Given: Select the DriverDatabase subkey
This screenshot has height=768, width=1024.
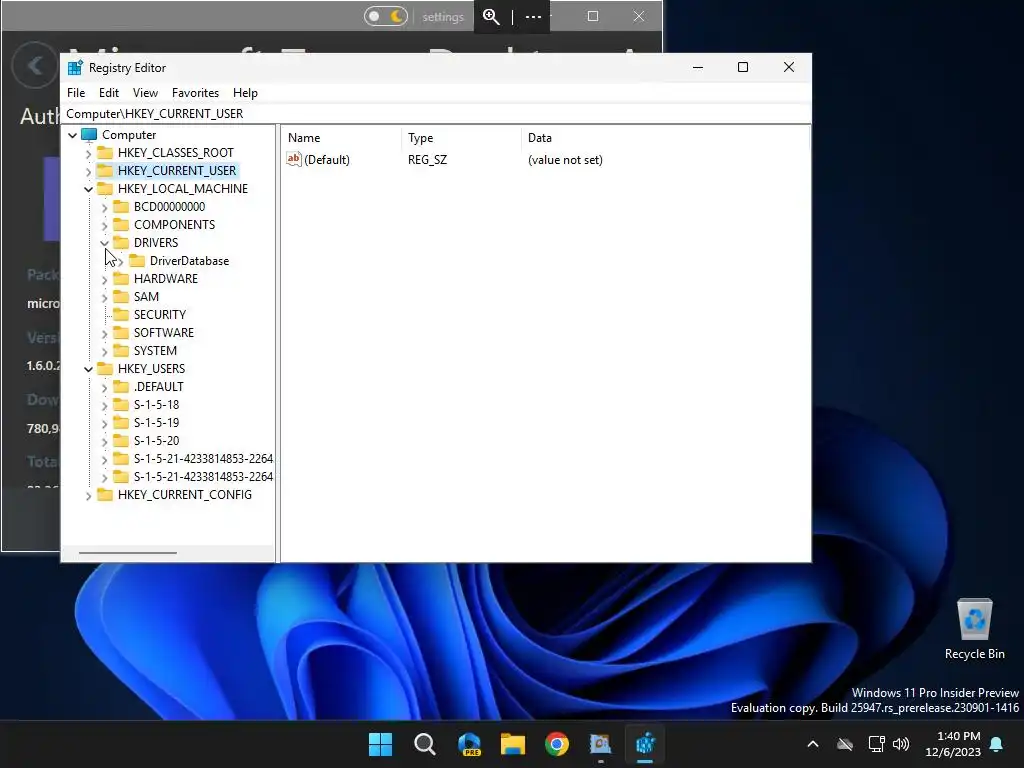Looking at the screenshot, I should click(x=189, y=261).
